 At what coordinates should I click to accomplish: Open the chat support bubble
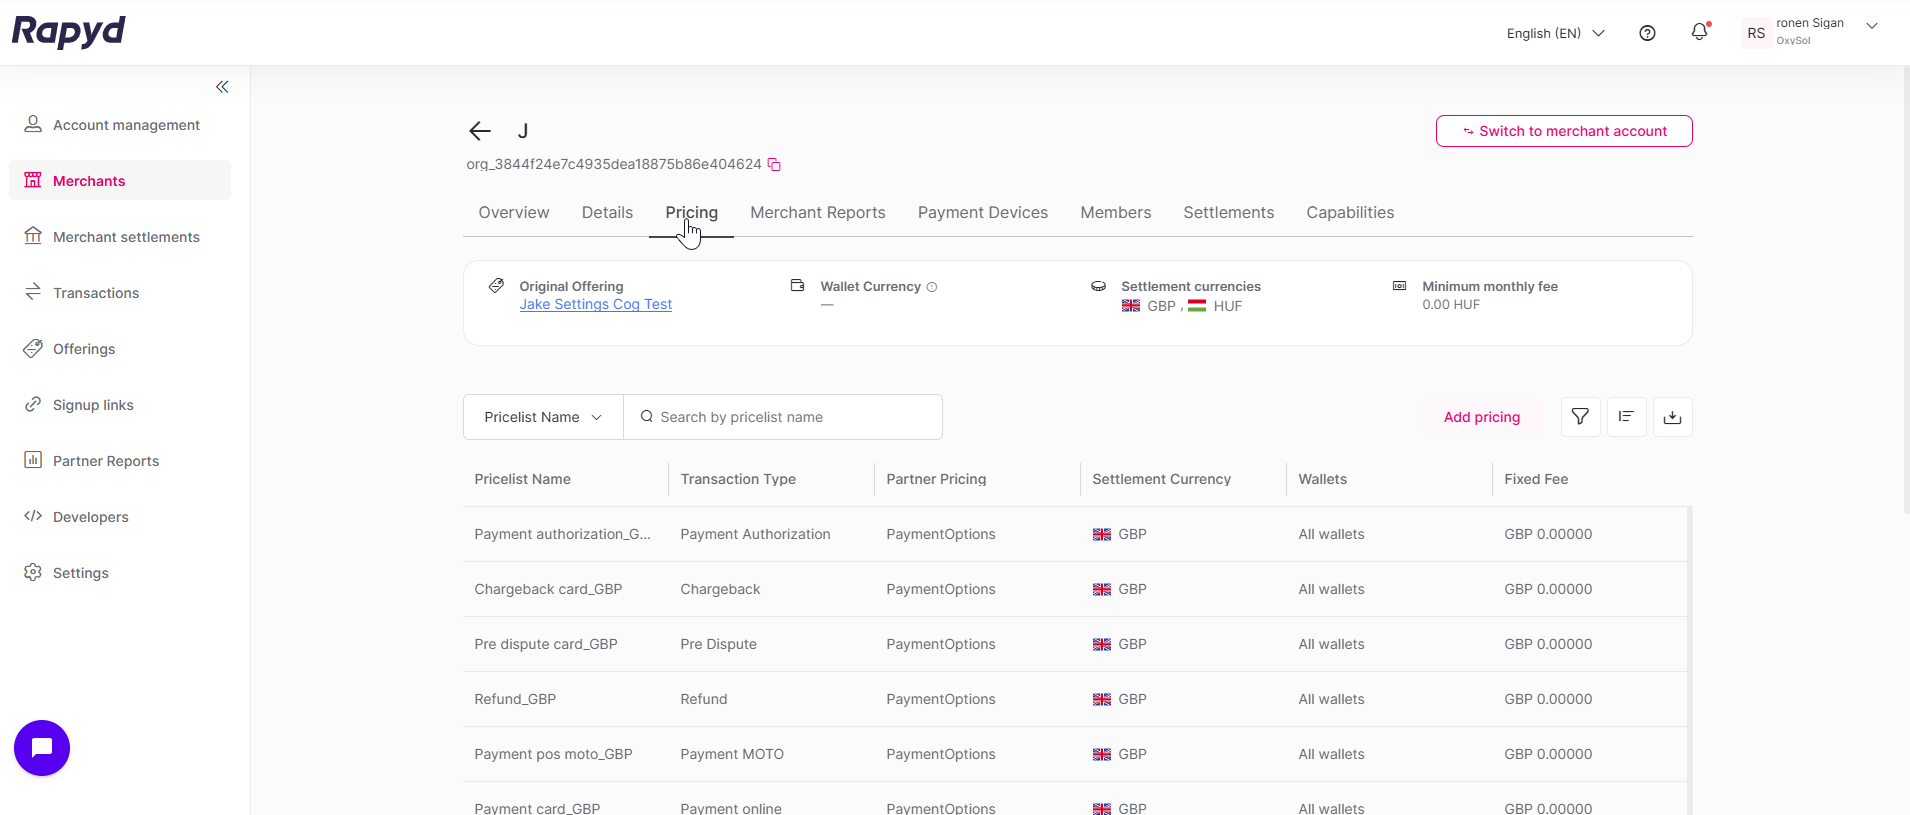click(x=42, y=748)
